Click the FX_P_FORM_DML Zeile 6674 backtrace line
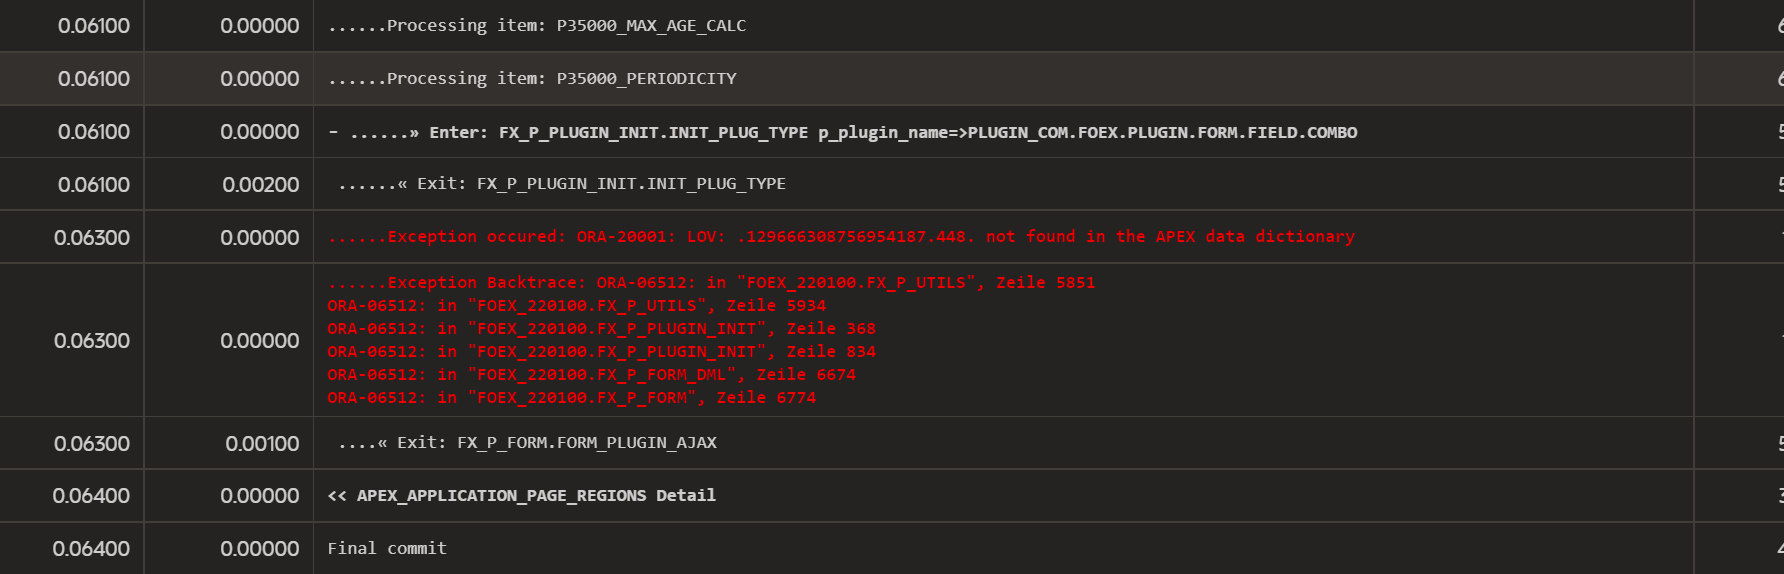This screenshot has width=1784, height=574. (592, 375)
